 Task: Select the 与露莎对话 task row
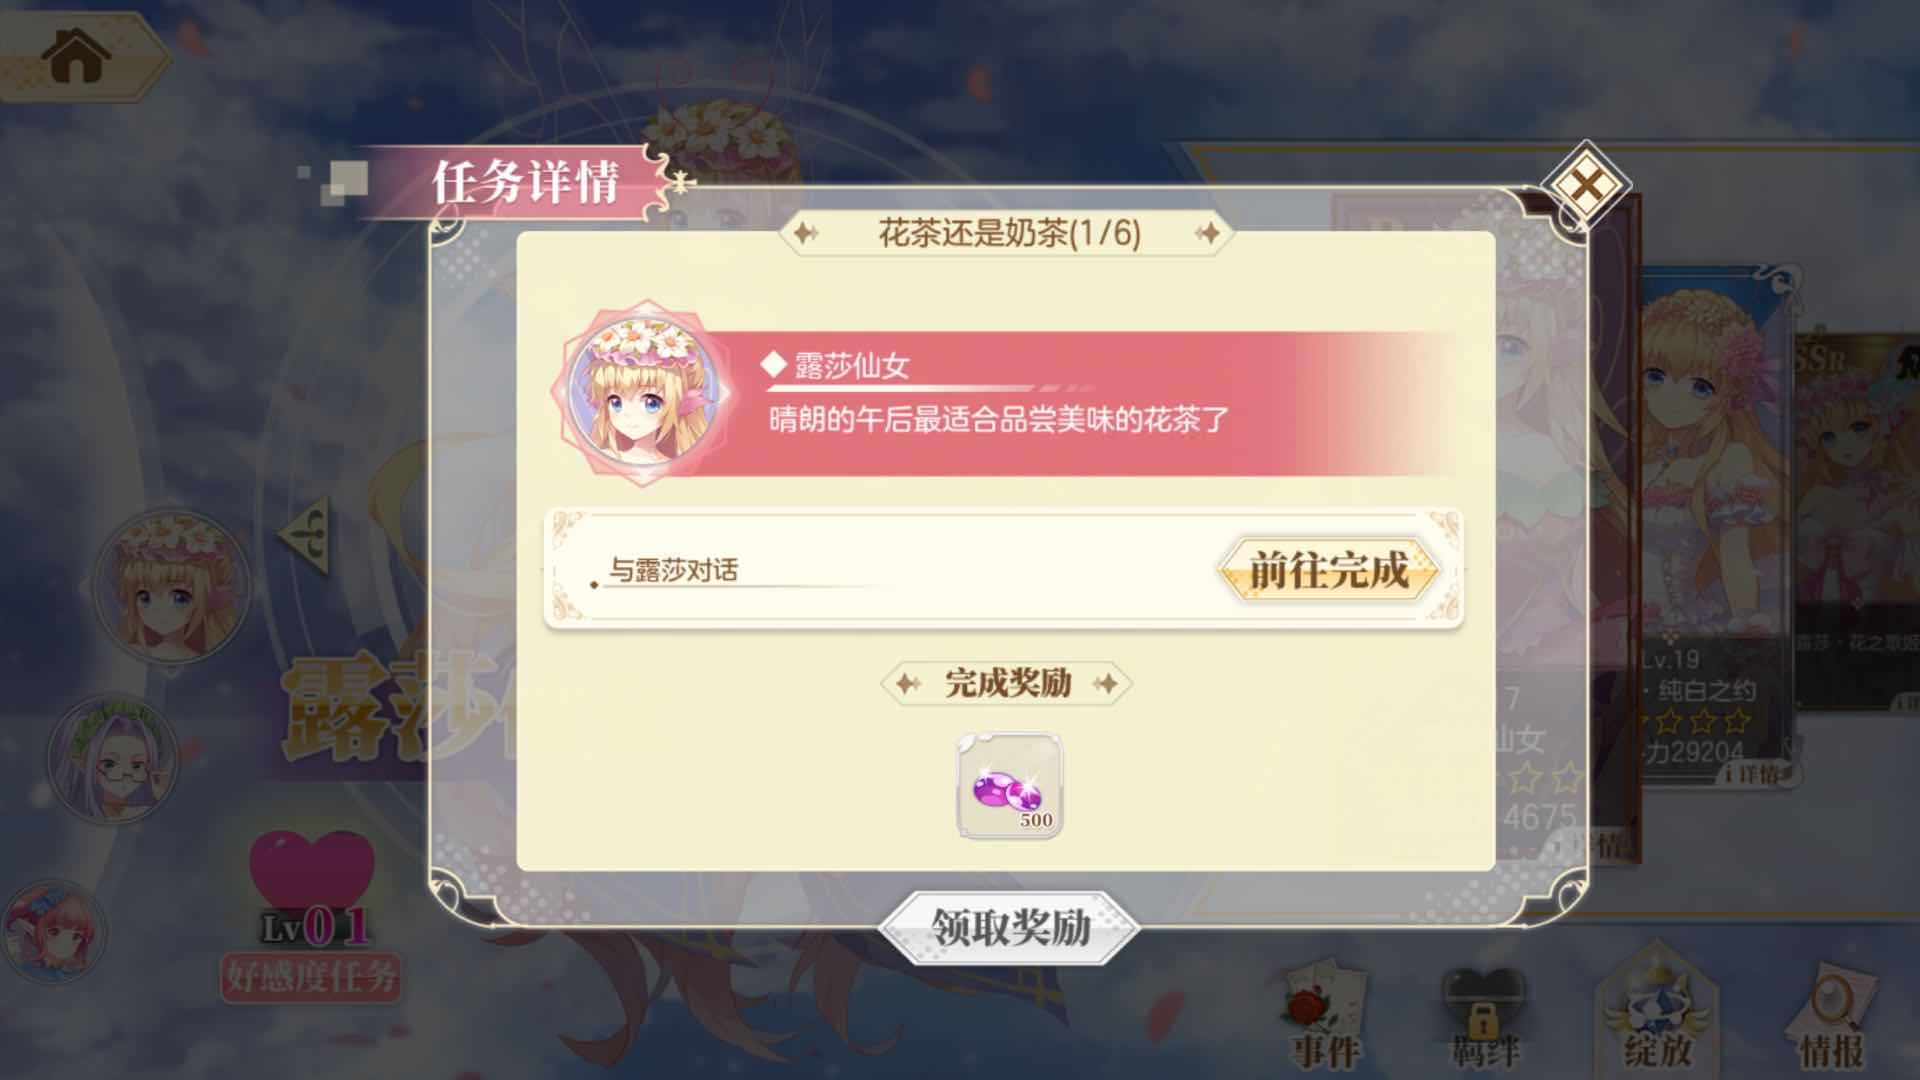click(x=1003, y=571)
